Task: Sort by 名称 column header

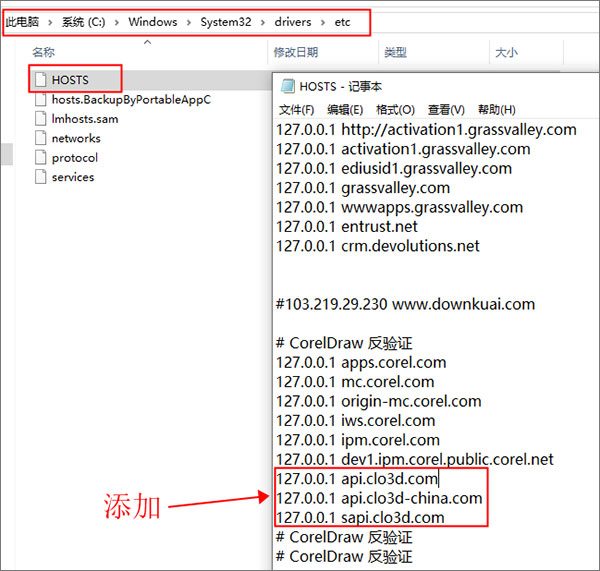Action: [43, 52]
